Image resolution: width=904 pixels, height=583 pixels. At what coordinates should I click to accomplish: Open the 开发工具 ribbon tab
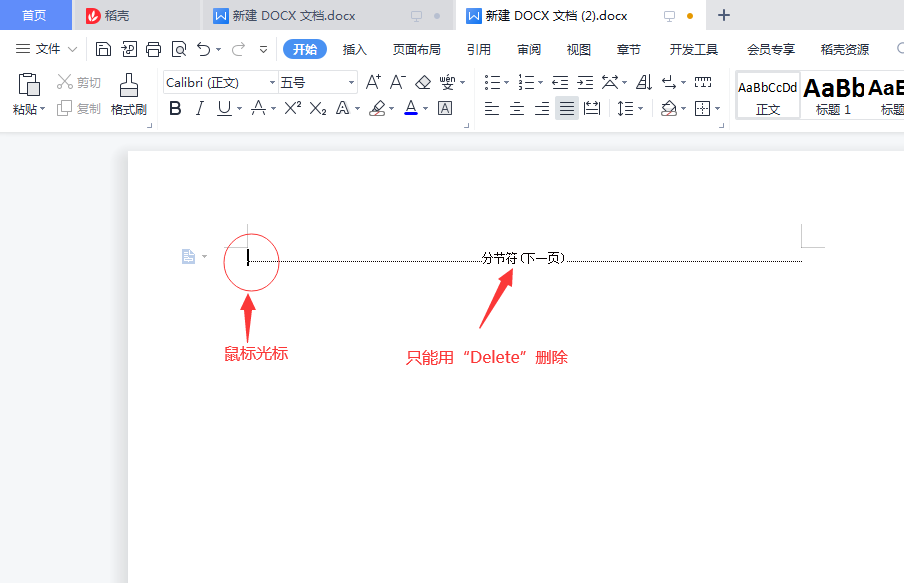694,50
